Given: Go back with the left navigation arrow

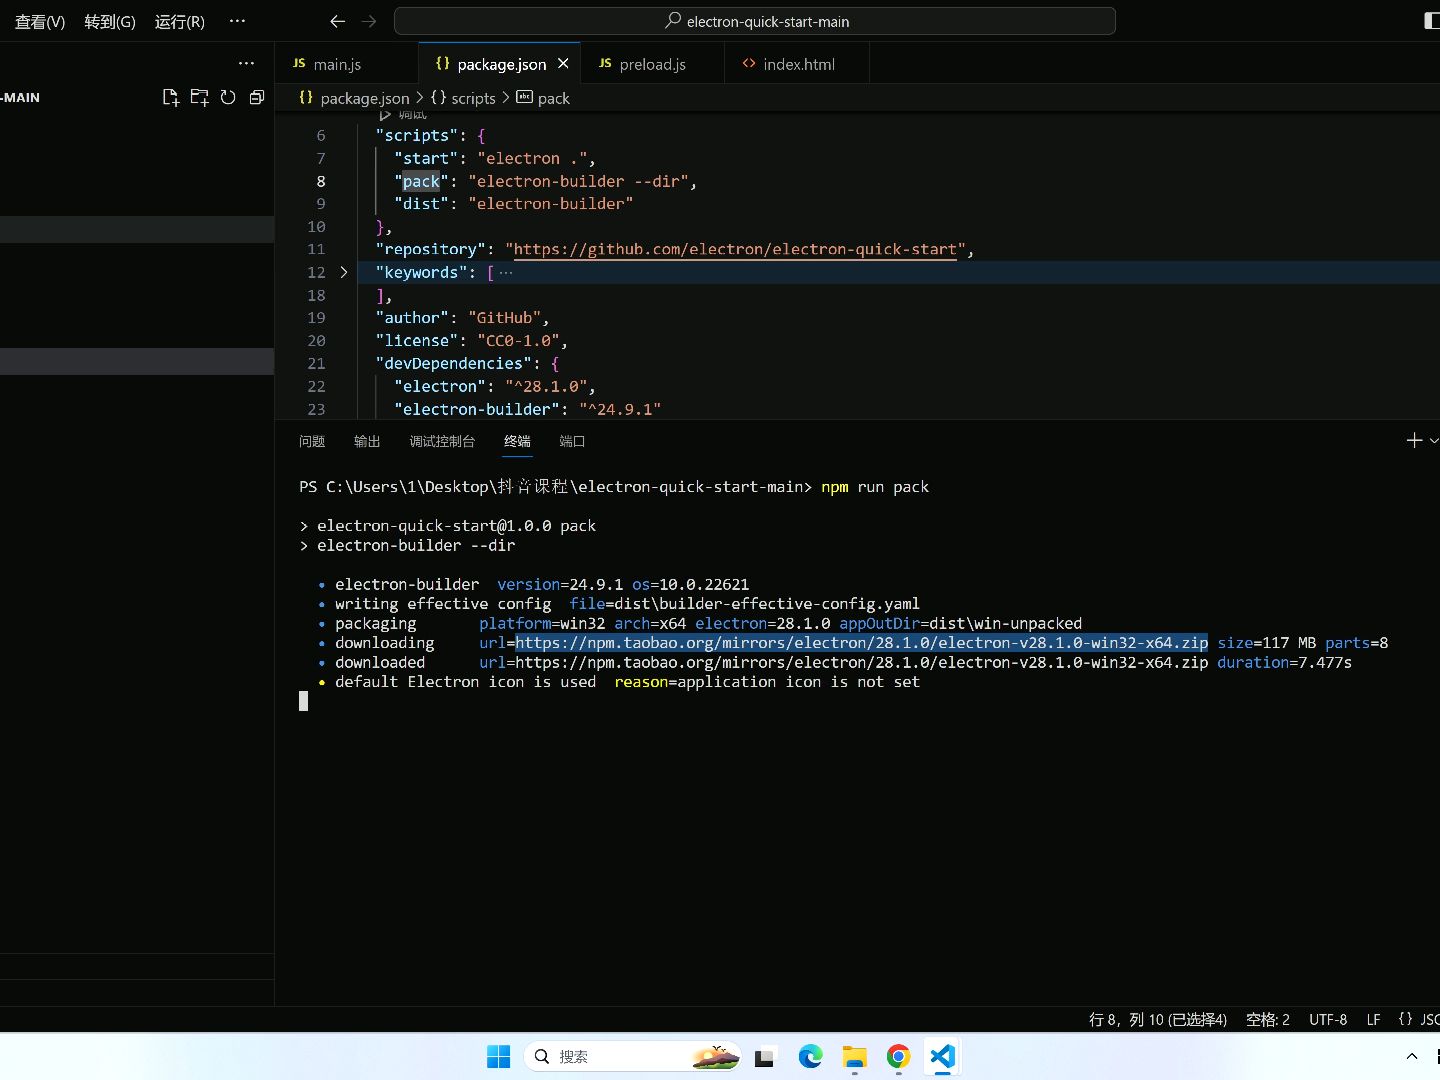Looking at the screenshot, I should click(338, 21).
